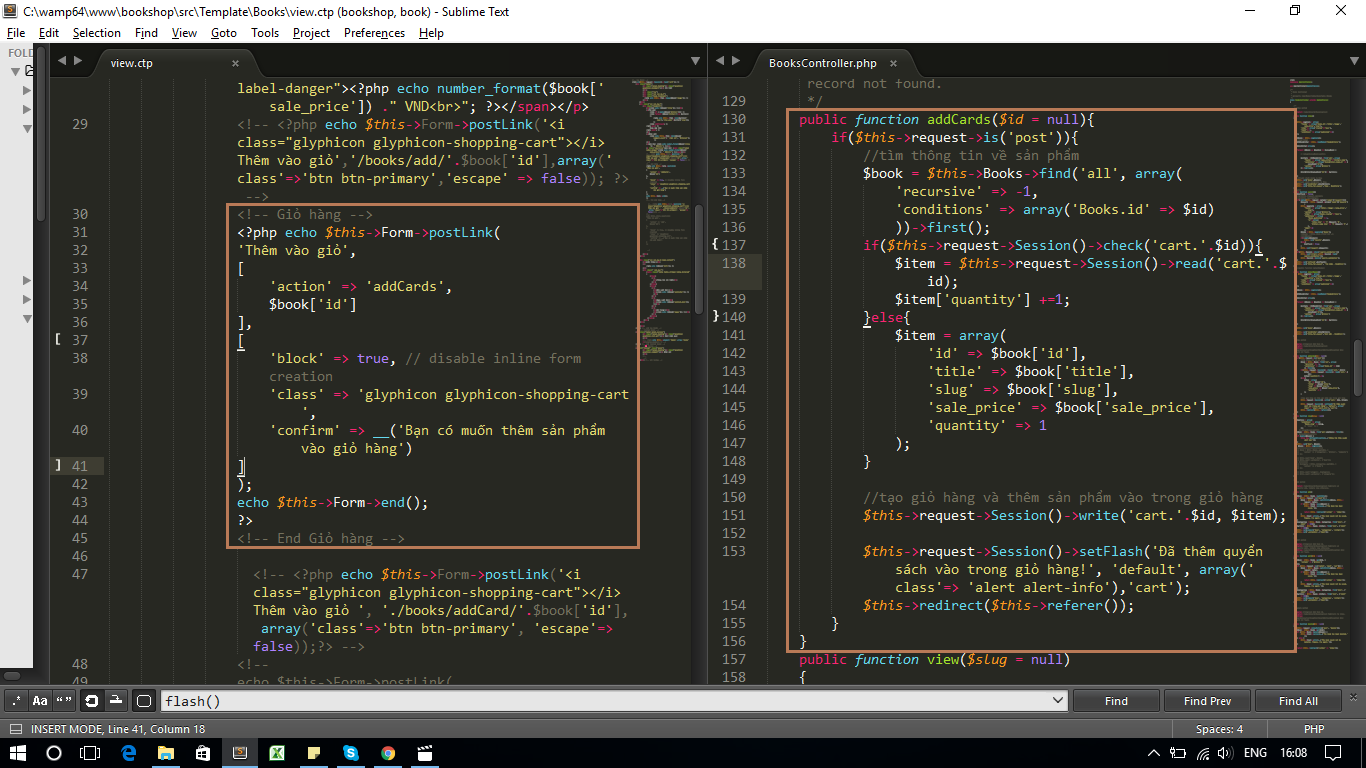Open Skype from the taskbar
Image resolution: width=1366 pixels, height=768 pixels.
[x=350, y=753]
